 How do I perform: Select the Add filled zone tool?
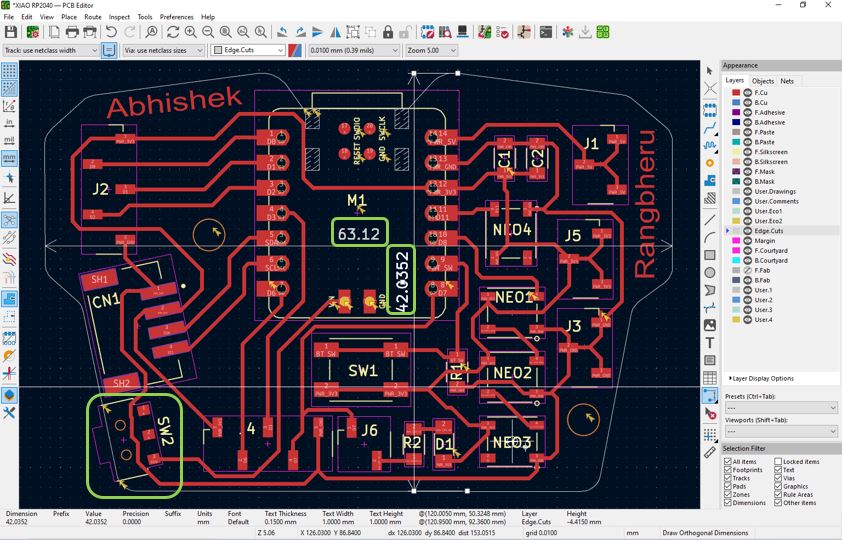[710, 180]
